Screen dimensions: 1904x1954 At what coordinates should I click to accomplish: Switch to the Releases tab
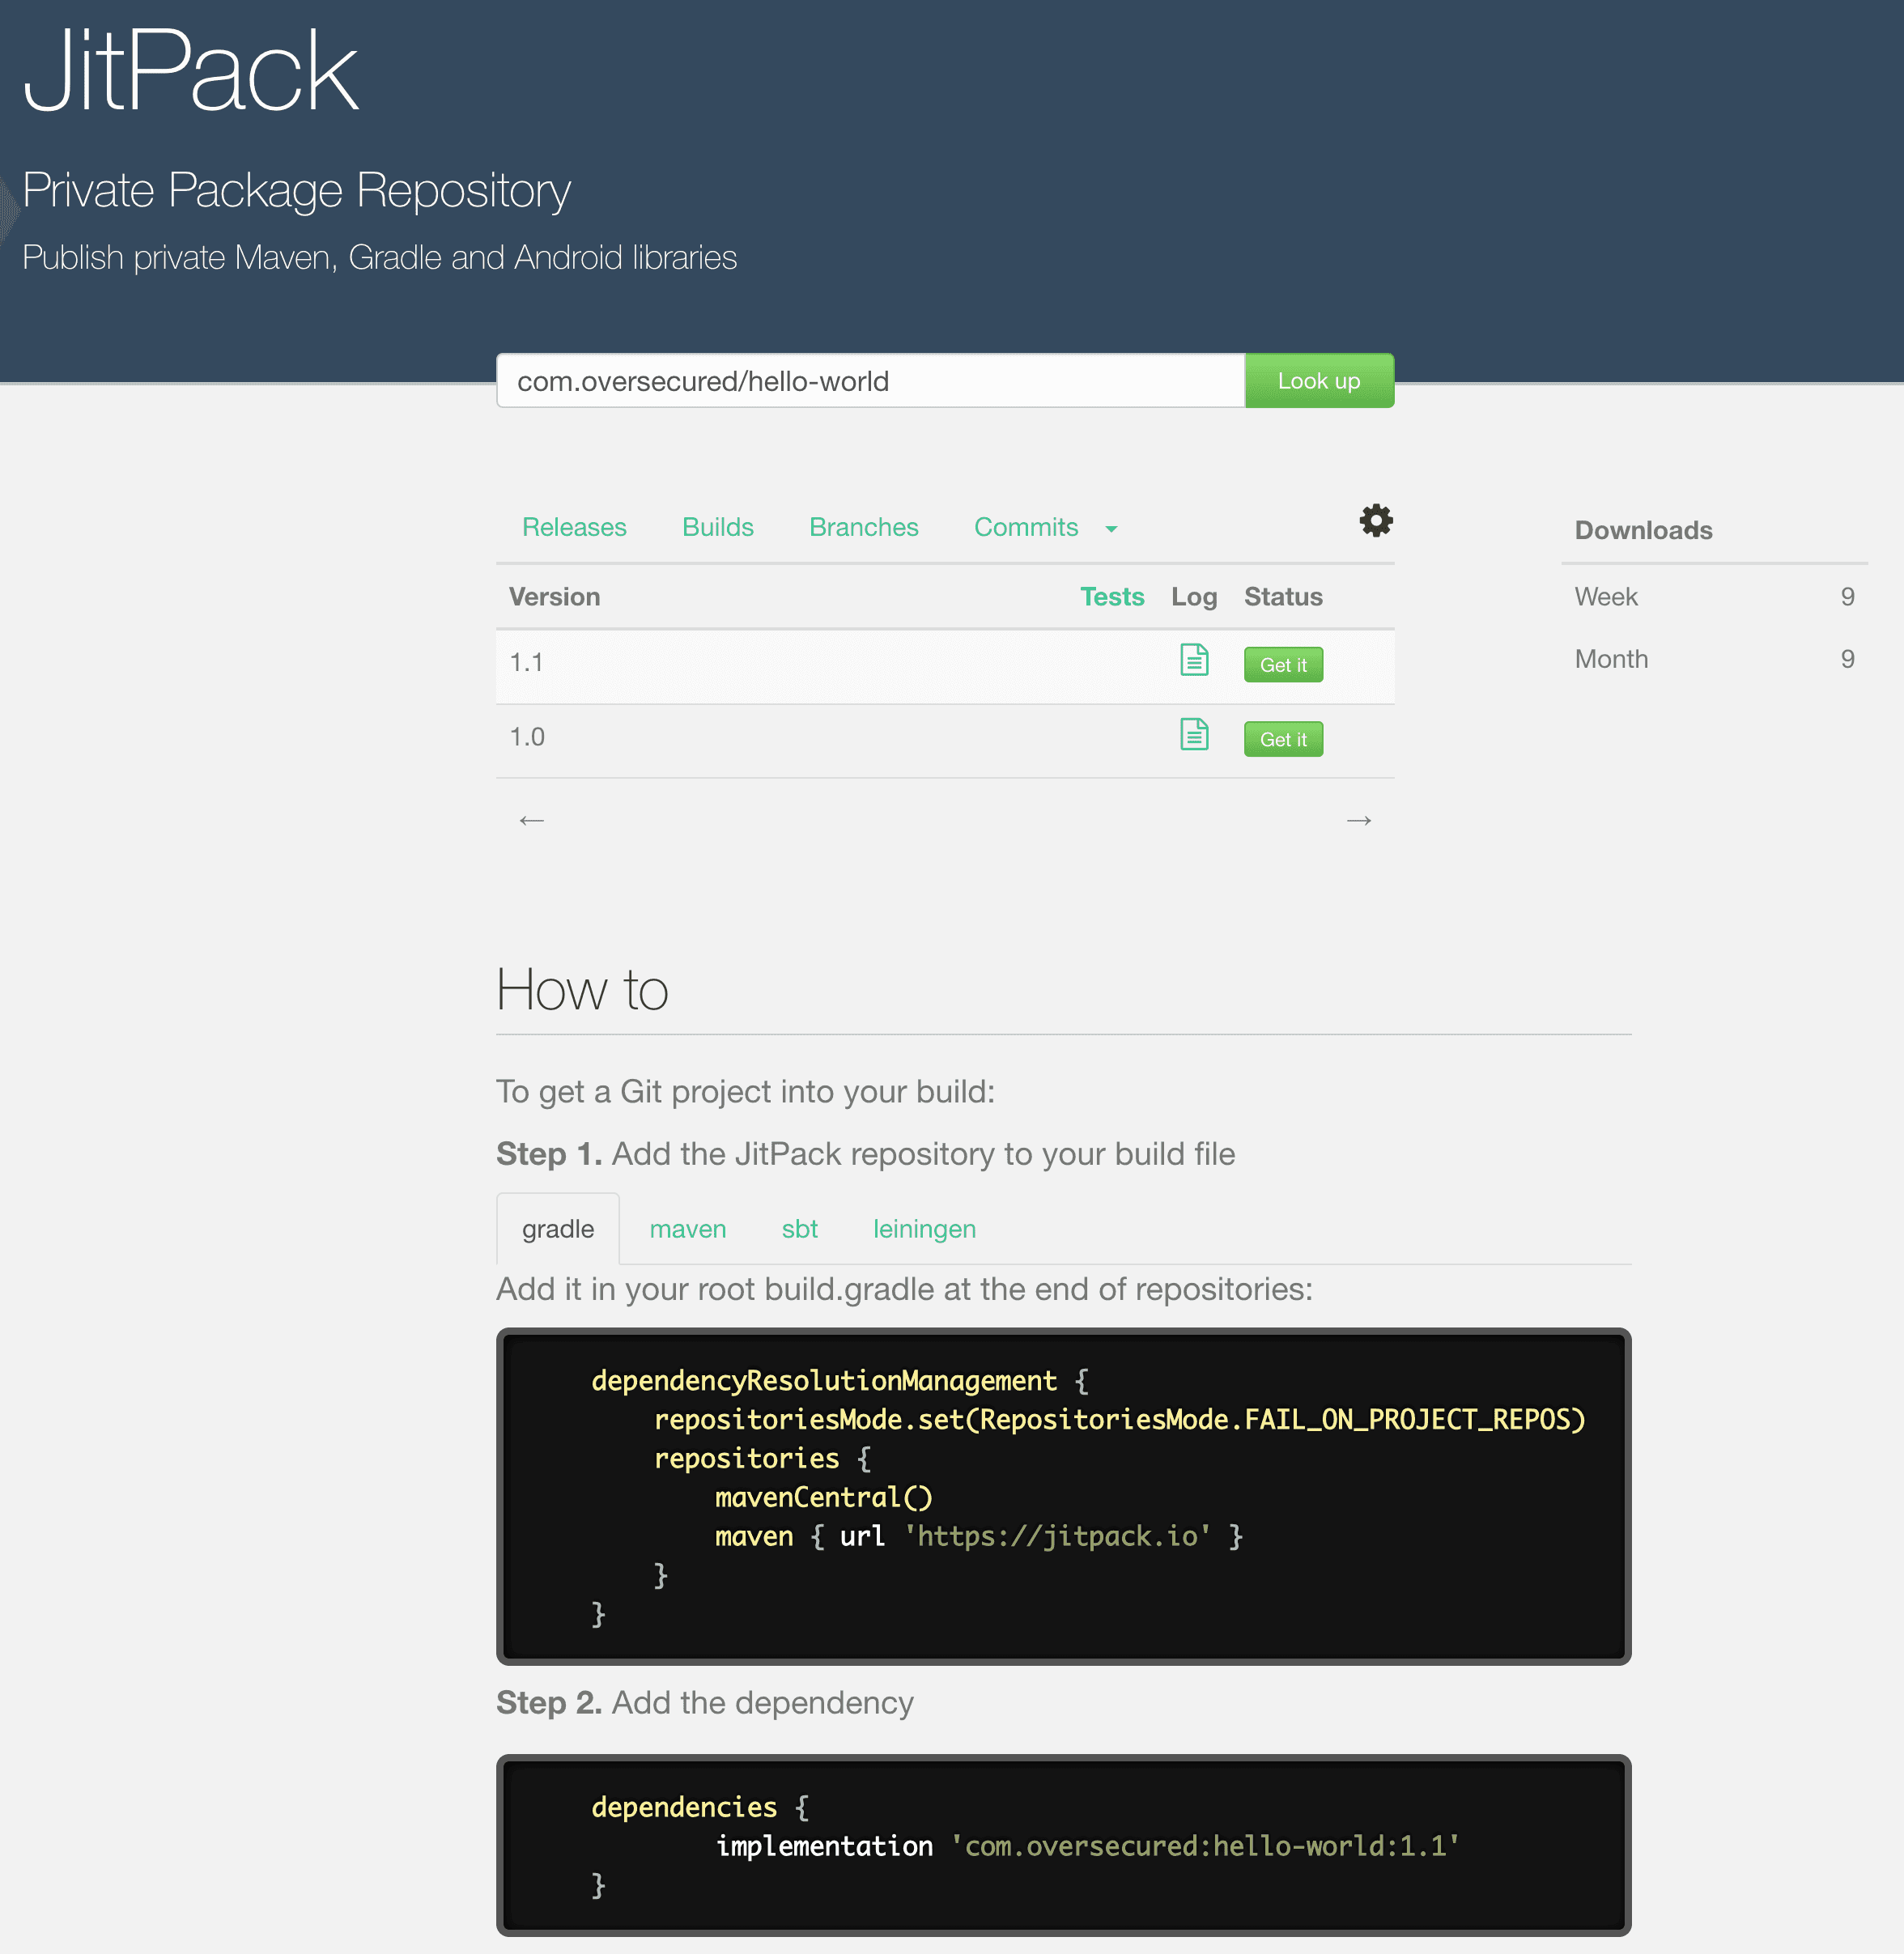[x=574, y=527]
